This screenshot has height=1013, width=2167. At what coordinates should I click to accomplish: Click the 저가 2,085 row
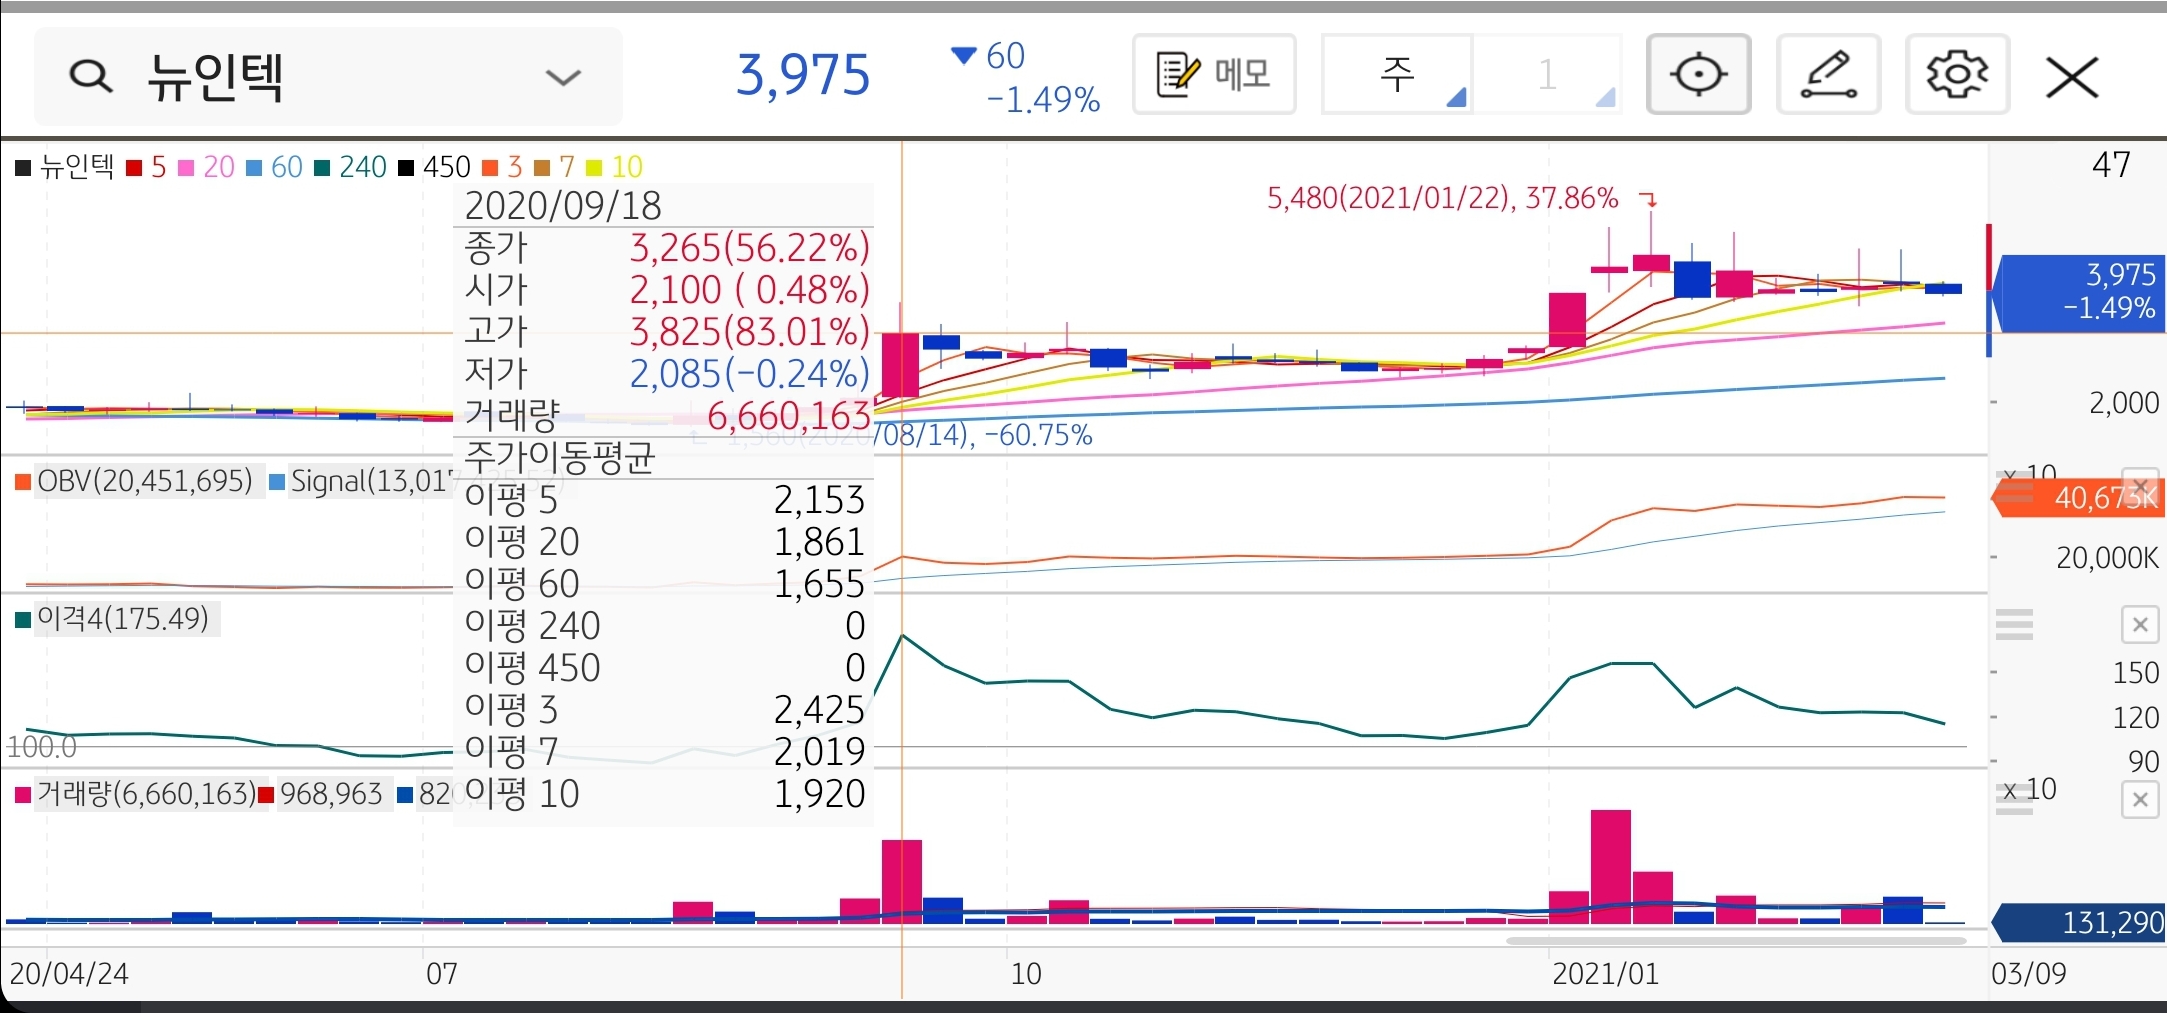(666, 374)
